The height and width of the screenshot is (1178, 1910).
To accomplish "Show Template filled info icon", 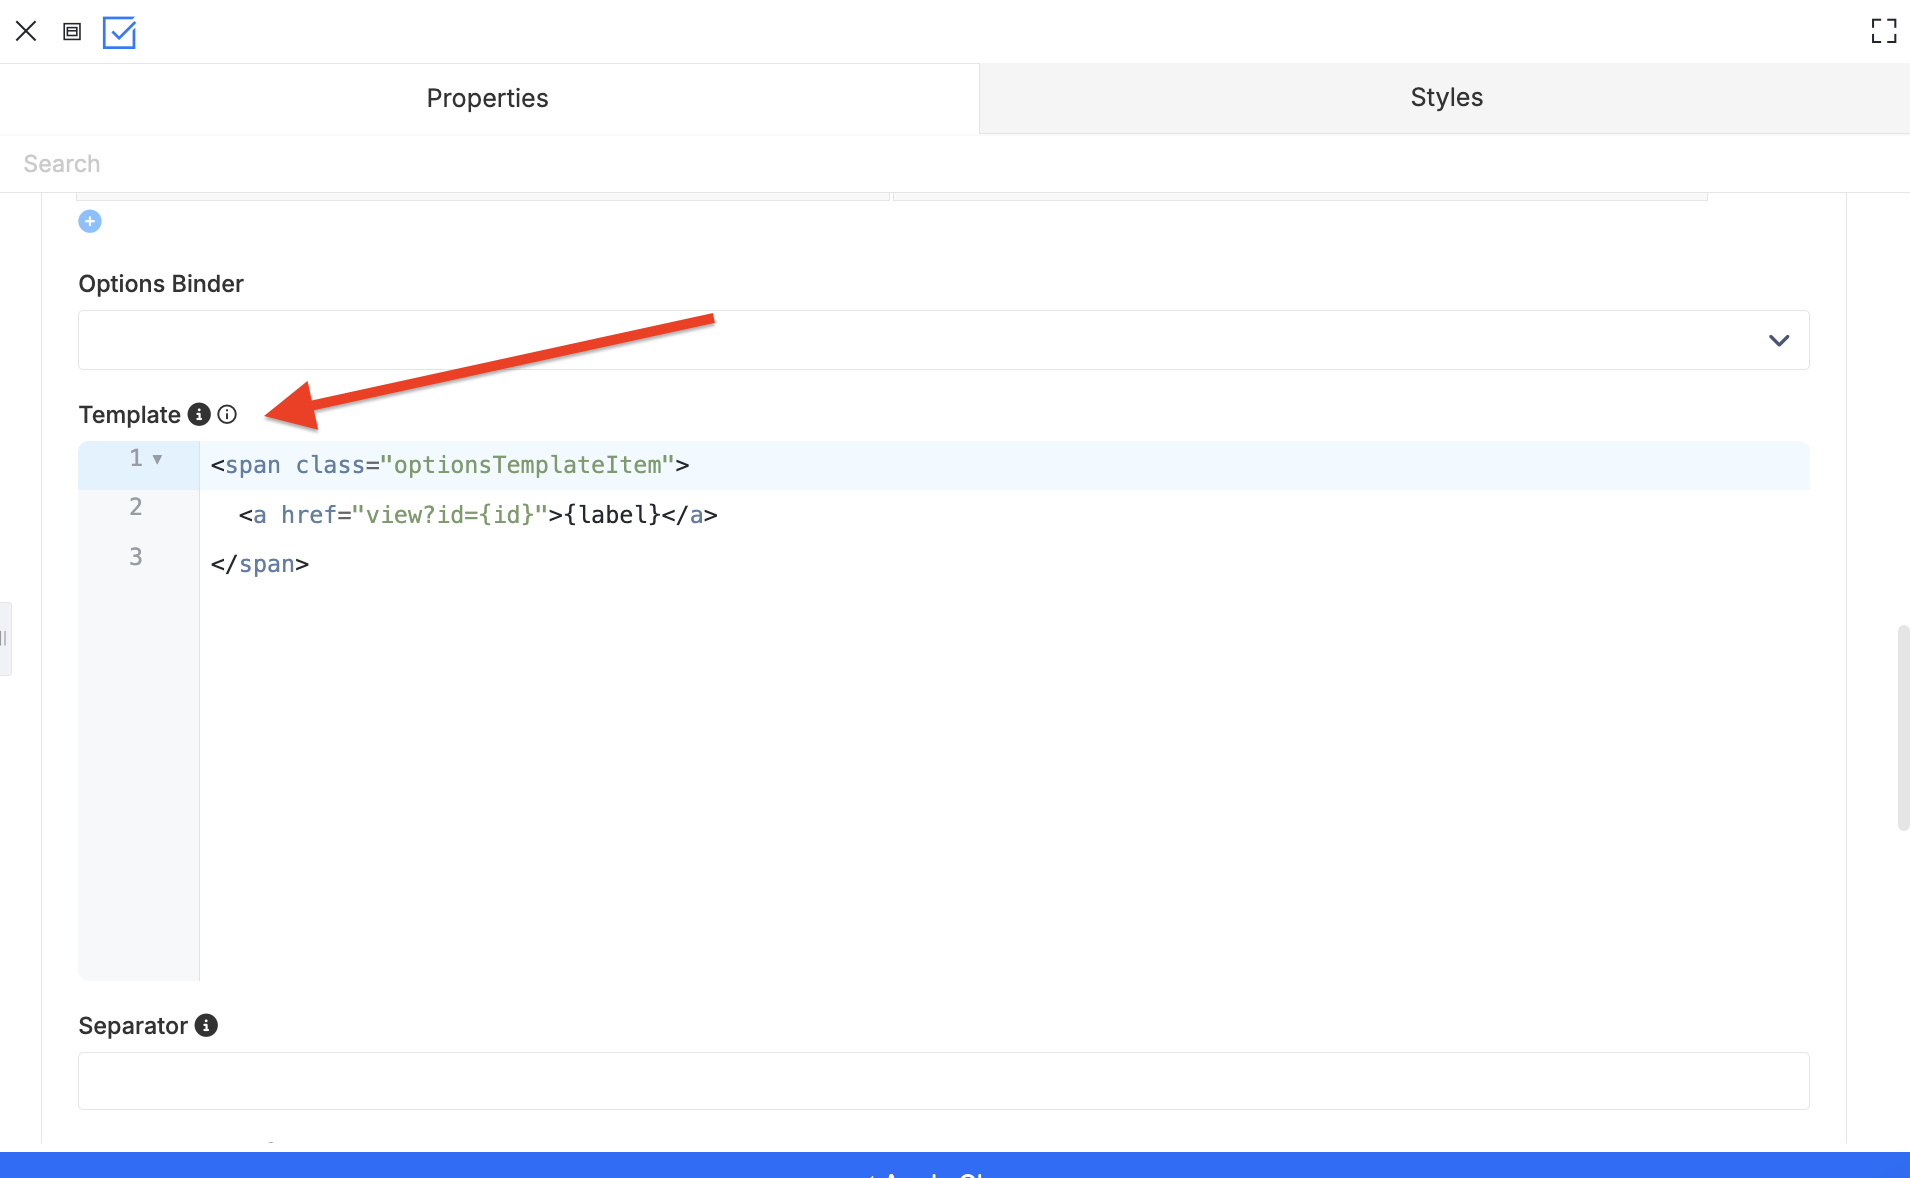I will 199,414.
